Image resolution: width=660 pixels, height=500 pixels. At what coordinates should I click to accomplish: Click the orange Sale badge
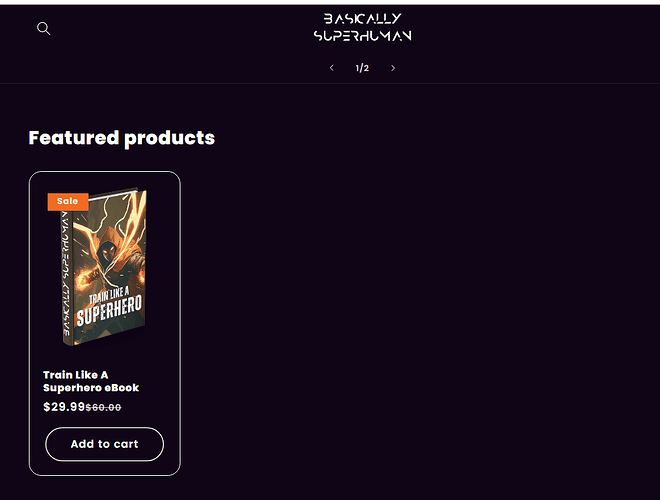click(x=68, y=201)
